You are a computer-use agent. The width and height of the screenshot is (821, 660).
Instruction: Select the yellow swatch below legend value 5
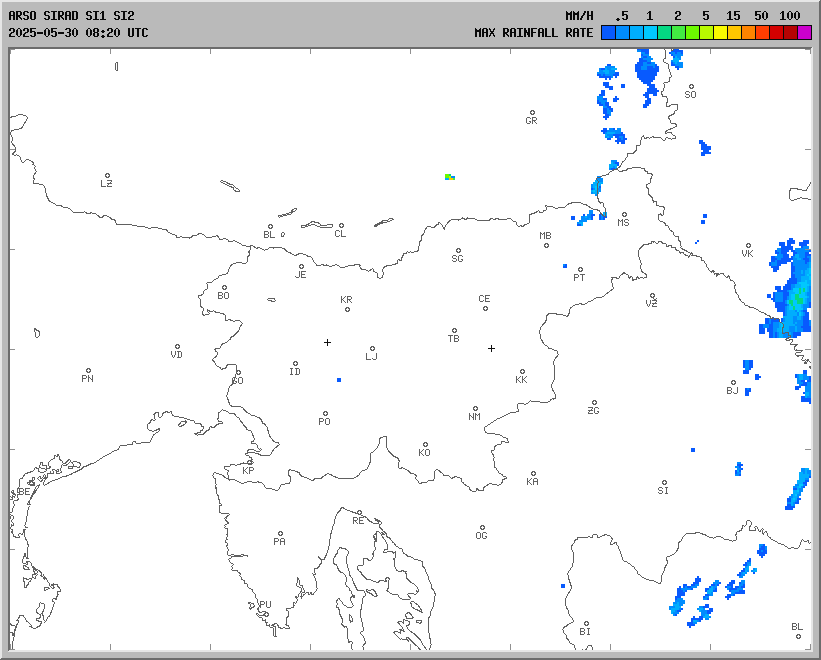tap(706, 32)
